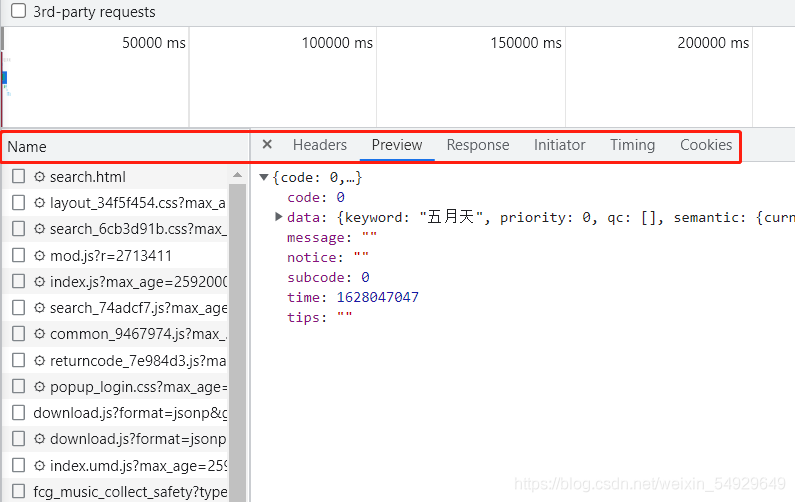Tick the checkbox for layout_34f5f454.css
Image resolution: width=795 pixels, height=502 pixels.
pos(18,203)
